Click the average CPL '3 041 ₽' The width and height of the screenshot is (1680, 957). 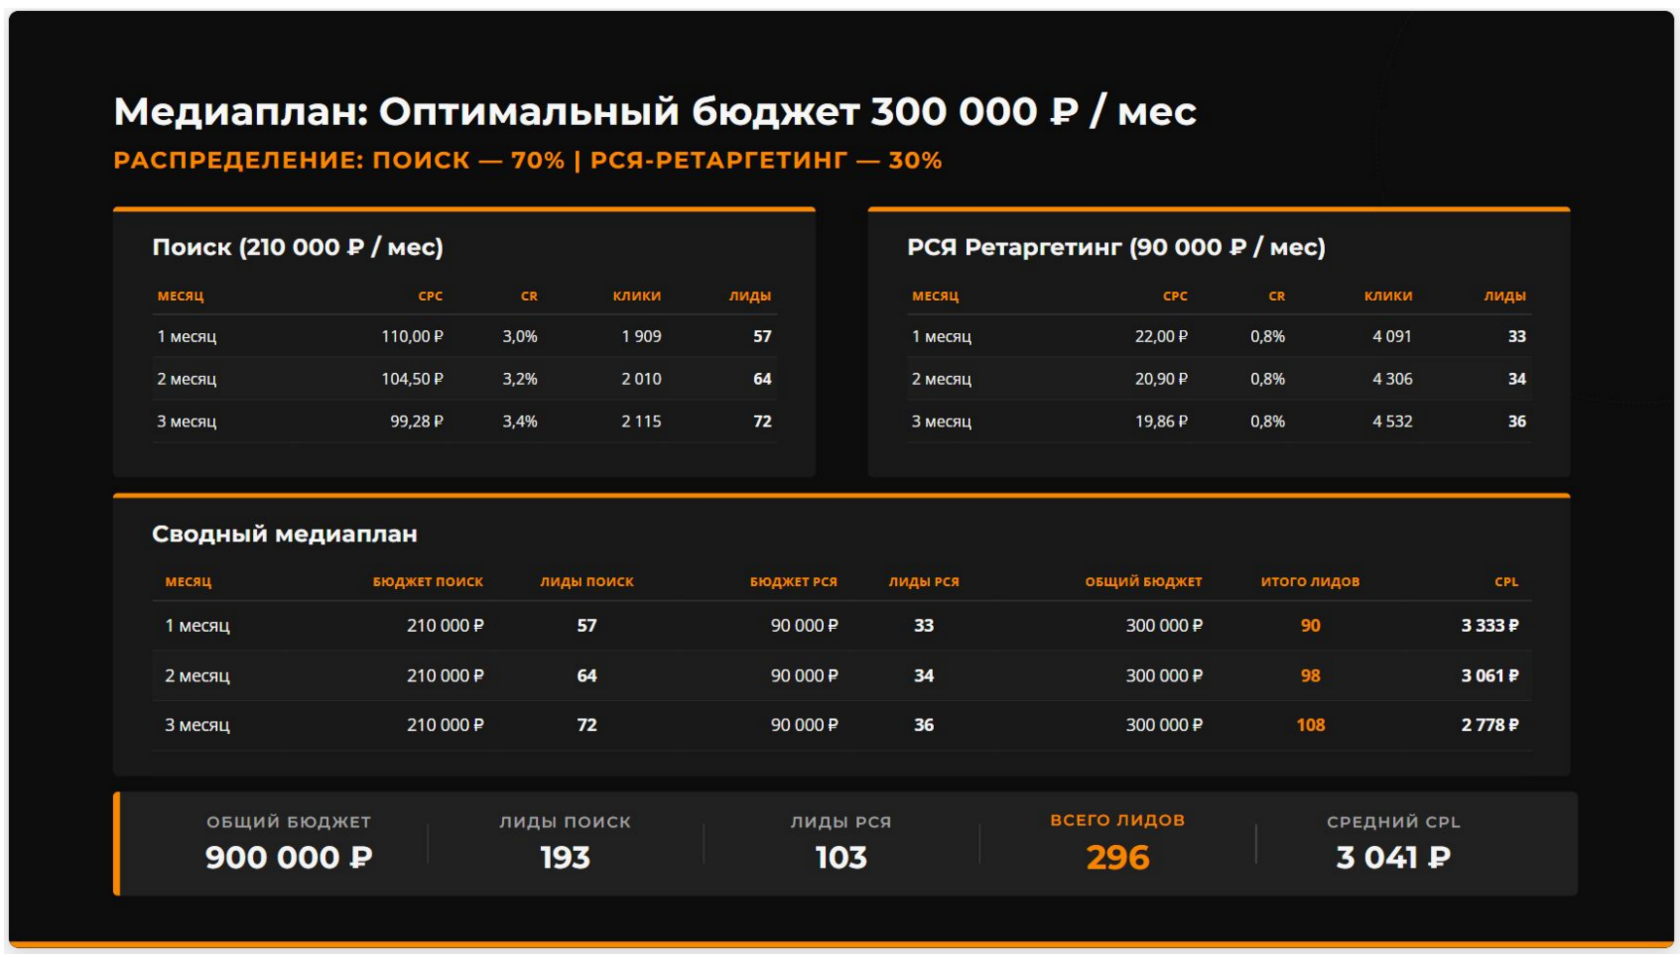pos(1393,857)
